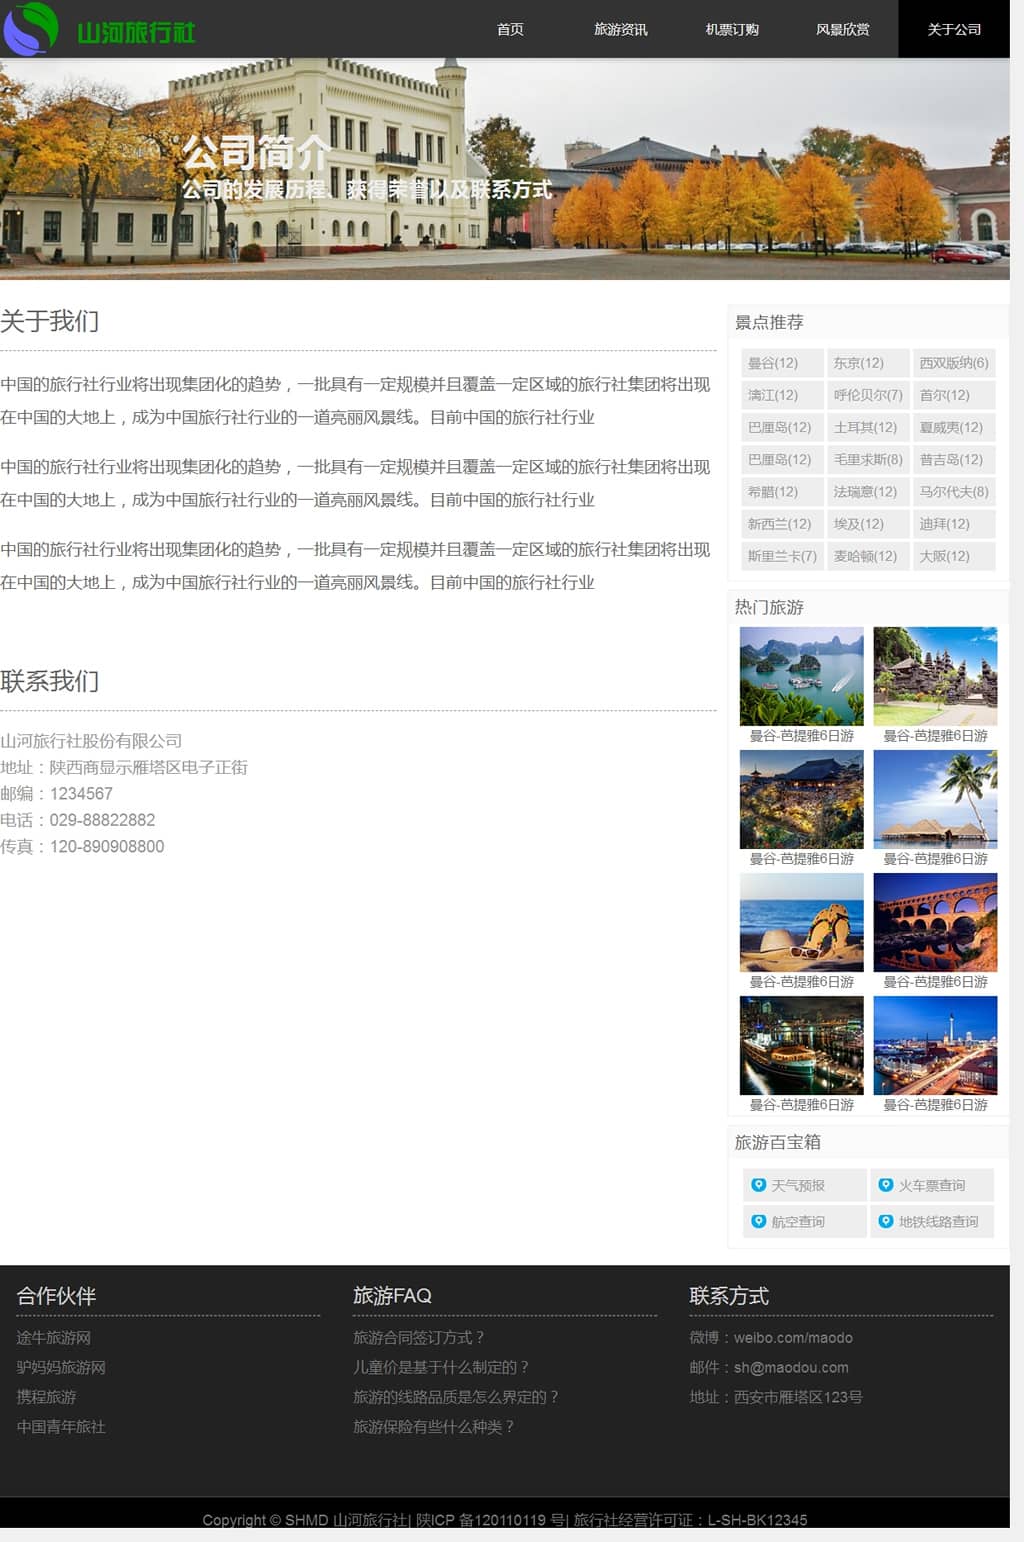This screenshot has width=1024, height=1542.
Task: Click the 携程旅游 partner link
Action: [46, 1397]
